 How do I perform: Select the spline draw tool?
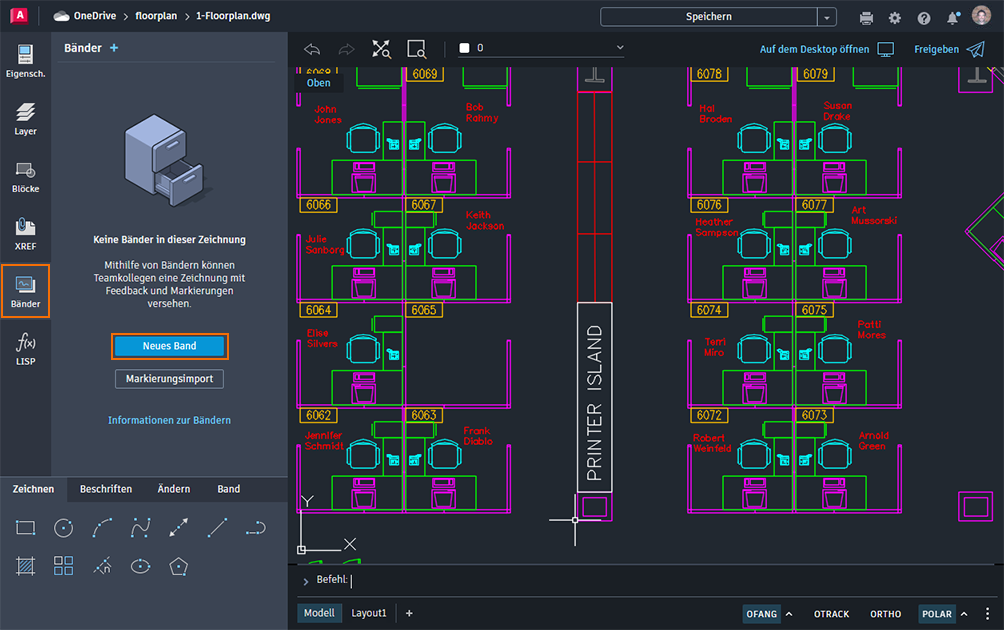[x=140, y=528]
